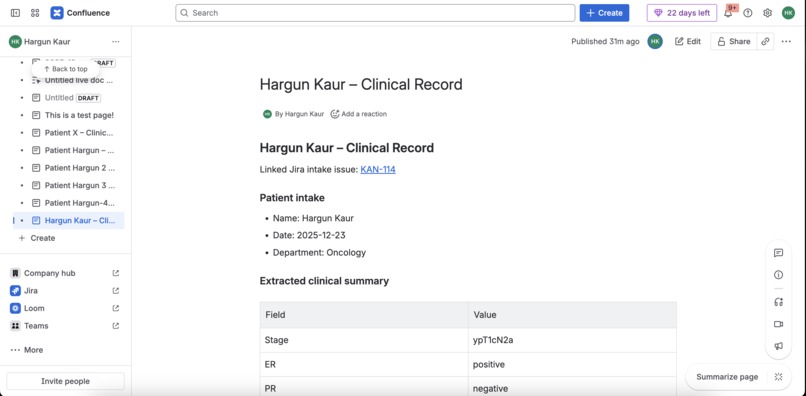The width and height of the screenshot is (806, 396).
Task: Collapse the sidebar with the panel icon
Action: pos(15,13)
